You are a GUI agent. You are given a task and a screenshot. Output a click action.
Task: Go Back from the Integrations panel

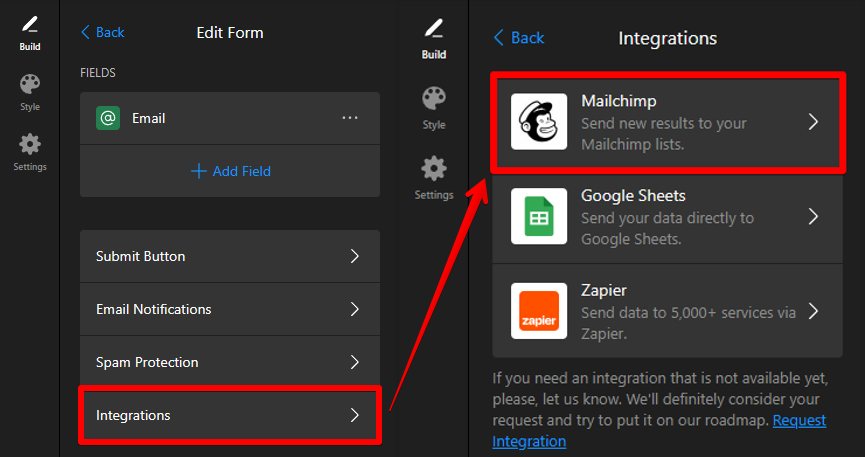coord(519,38)
